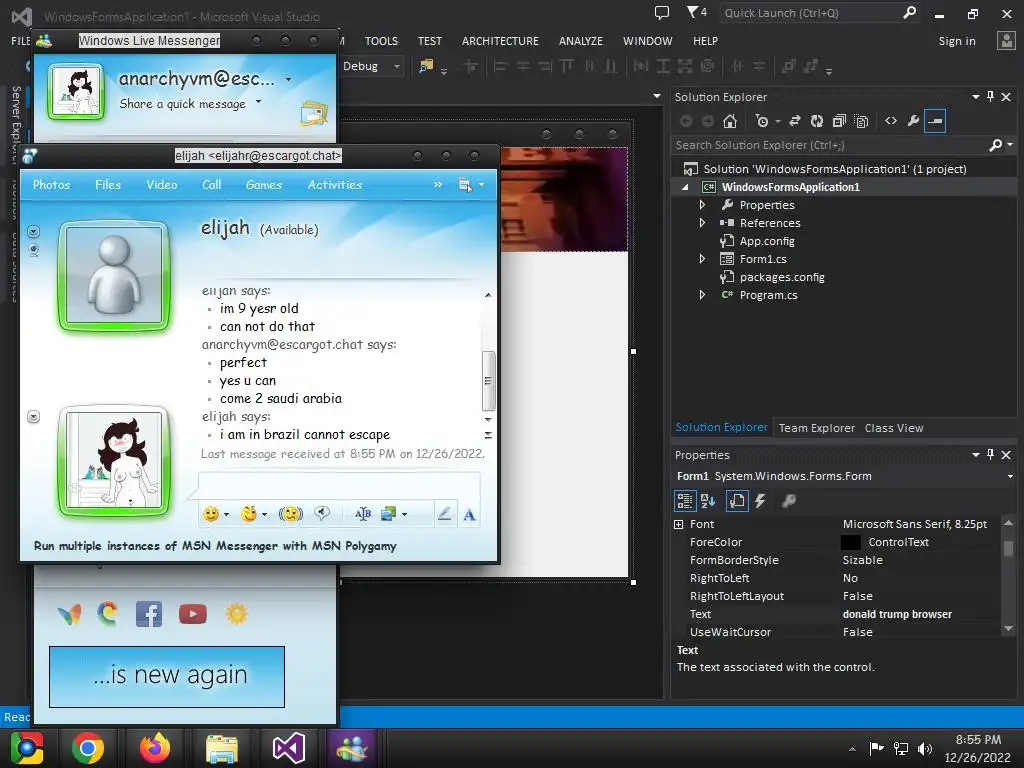Open the notifications flag icon in title bar
1024x768 pixels.
696,12
